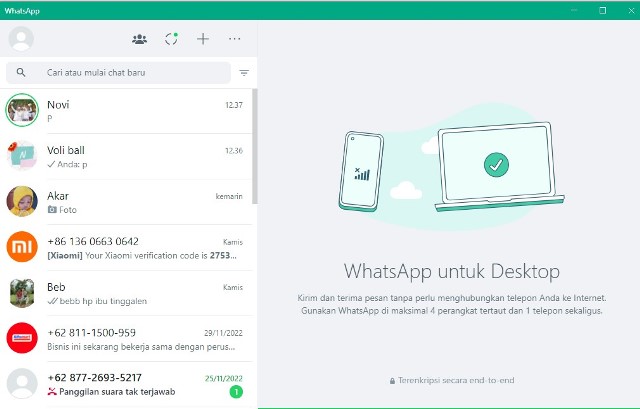640x409 pixels.
Task: Click the red avatar of +62 811-1500-959
Action: (22, 338)
